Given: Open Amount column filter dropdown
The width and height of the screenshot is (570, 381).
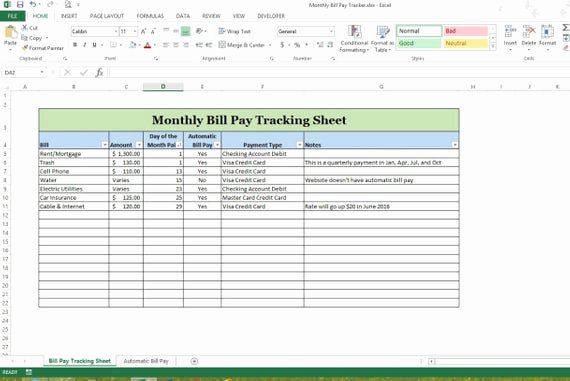Looking at the screenshot, I should point(139,145).
